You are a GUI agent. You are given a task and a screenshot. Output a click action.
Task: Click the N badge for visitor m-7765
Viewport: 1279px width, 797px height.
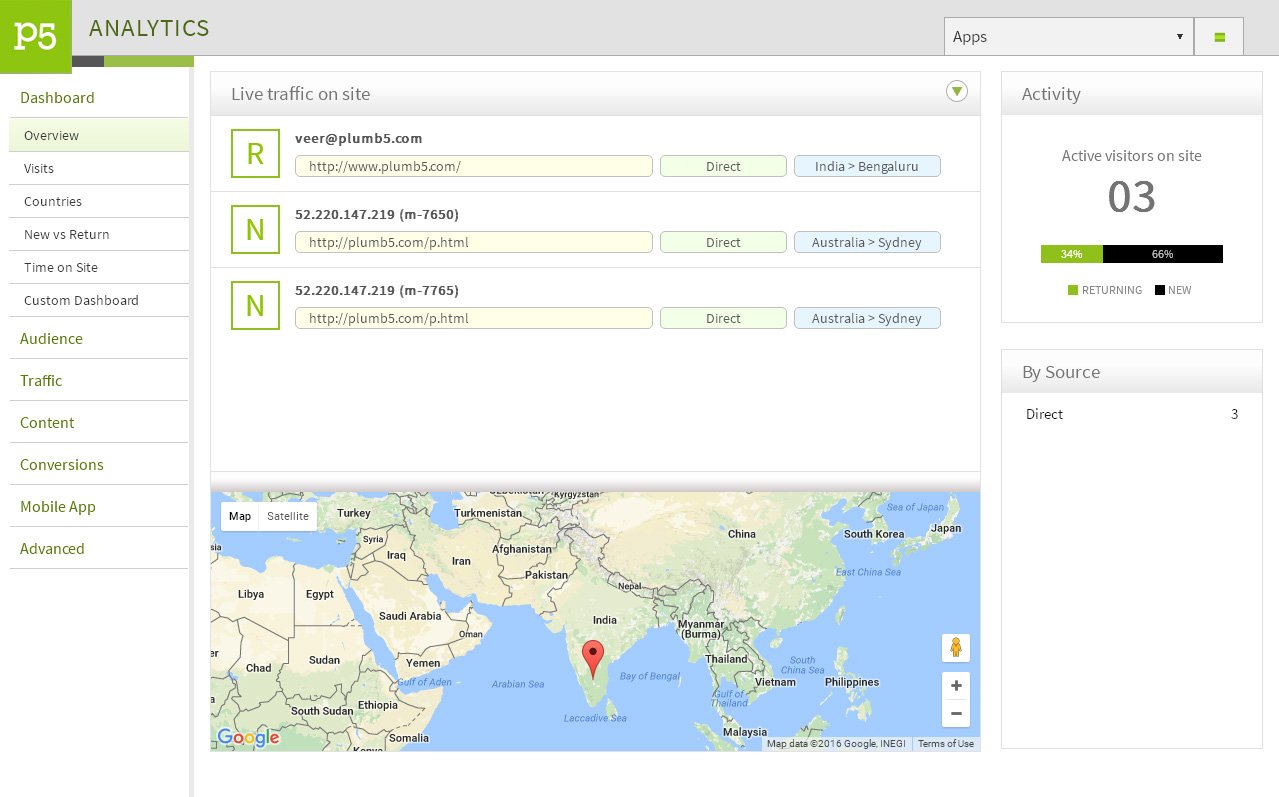click(255, 306)
